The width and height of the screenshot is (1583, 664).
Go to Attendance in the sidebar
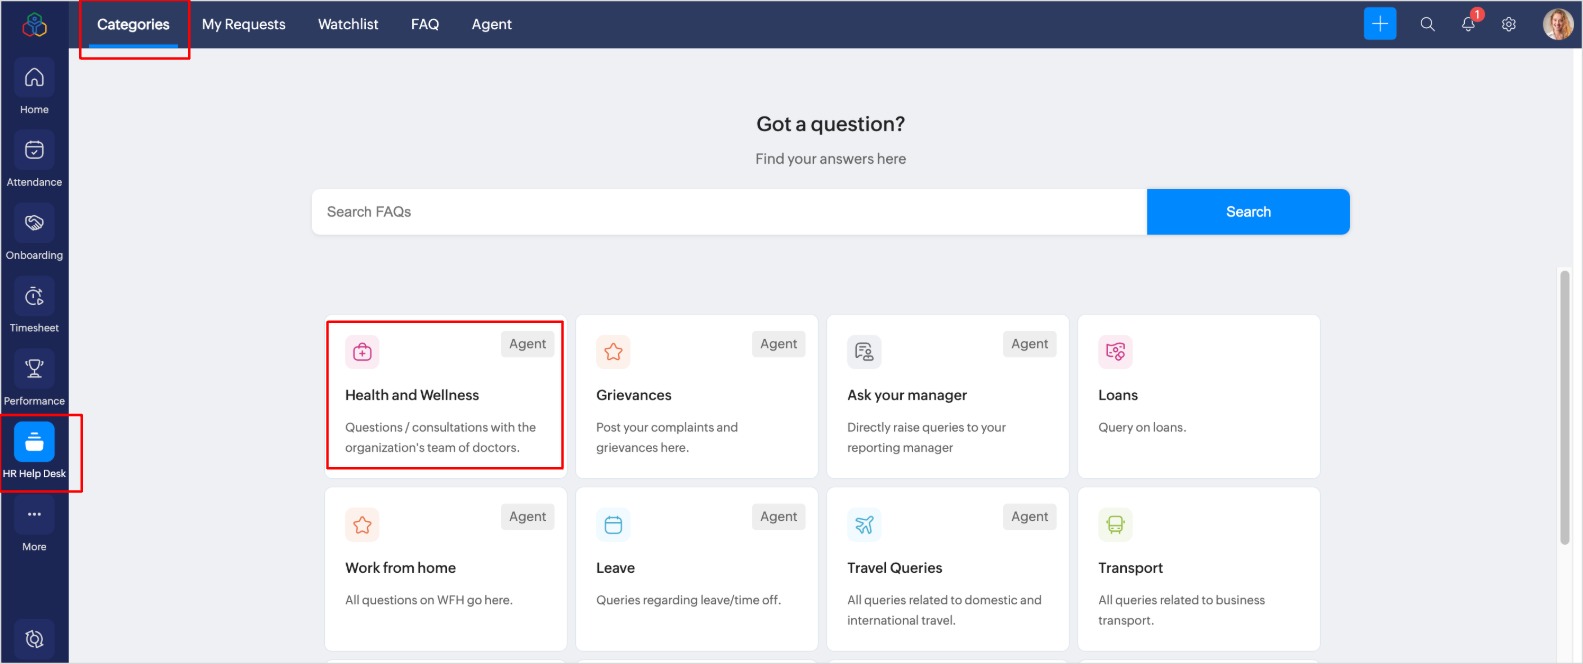tap(34, 151)
